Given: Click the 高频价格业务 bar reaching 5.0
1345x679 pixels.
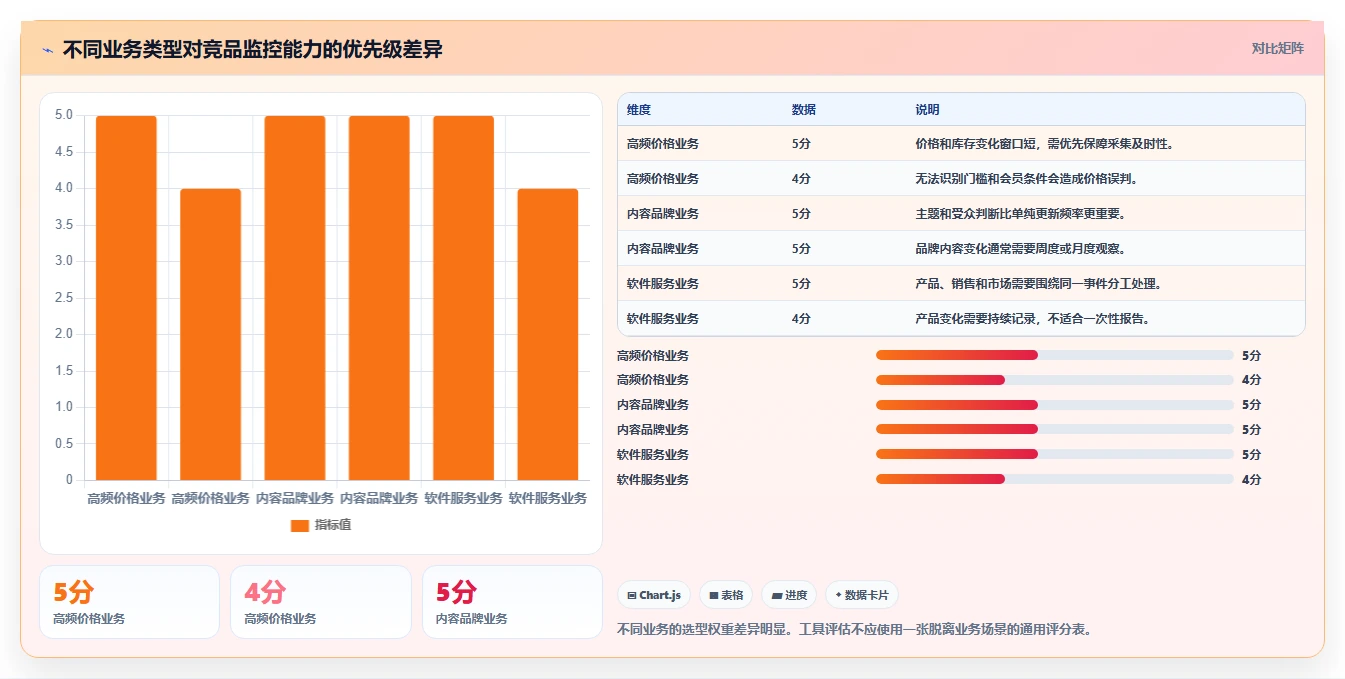Looking at the screenshot, I should [x=126, y=298].
